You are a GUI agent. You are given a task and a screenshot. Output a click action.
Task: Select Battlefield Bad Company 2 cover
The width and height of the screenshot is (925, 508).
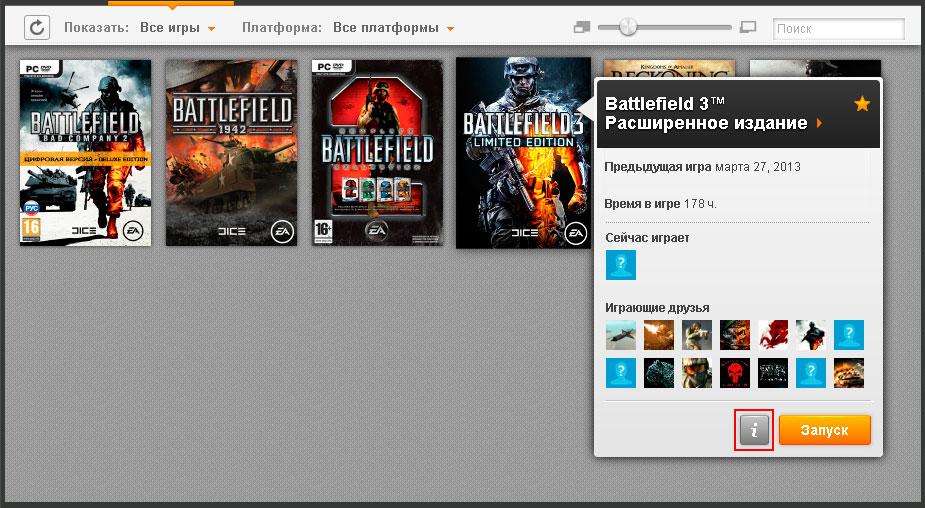[85, 153]
